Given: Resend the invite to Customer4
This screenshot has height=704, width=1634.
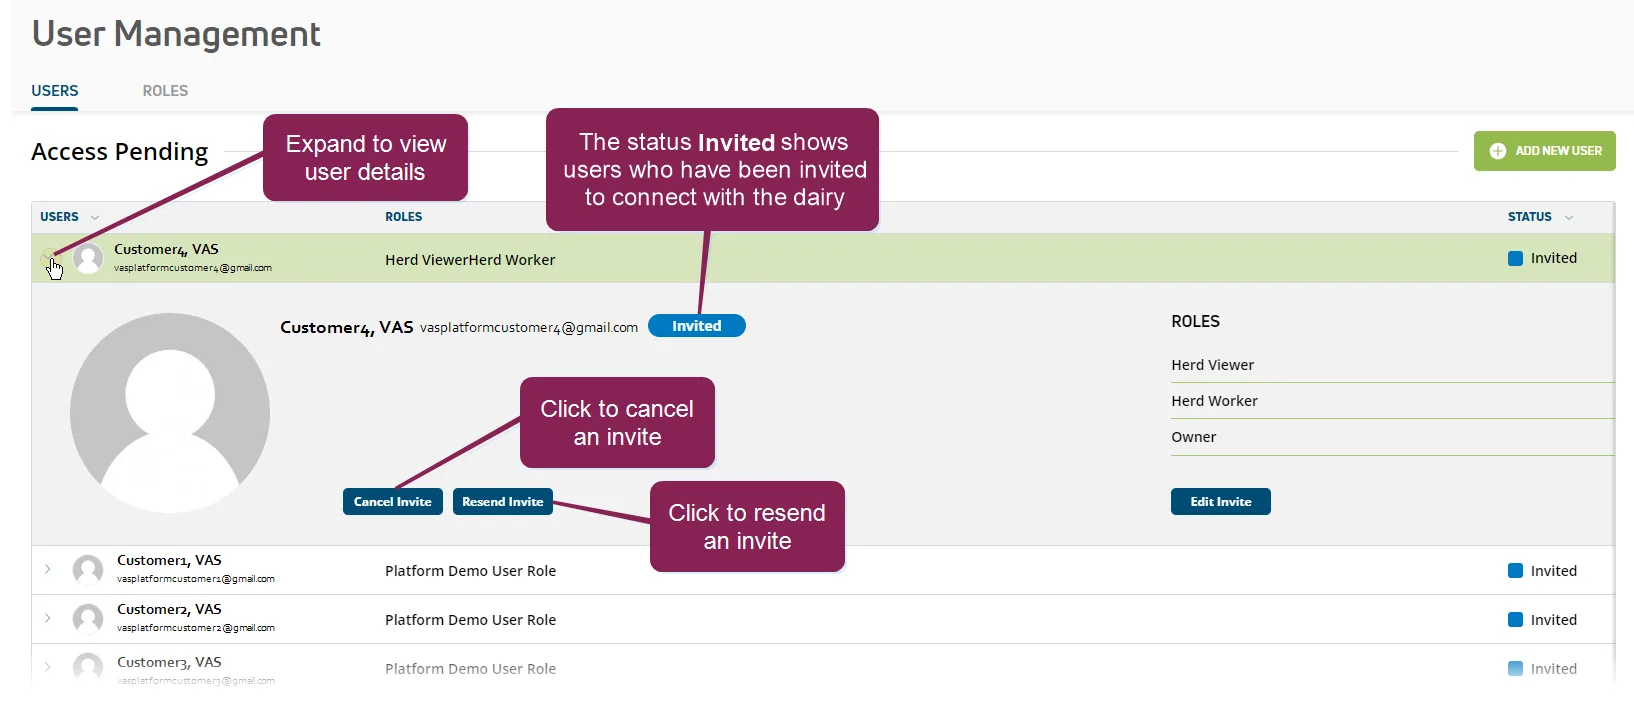Looking at the screenshot, I should [503, 502].
